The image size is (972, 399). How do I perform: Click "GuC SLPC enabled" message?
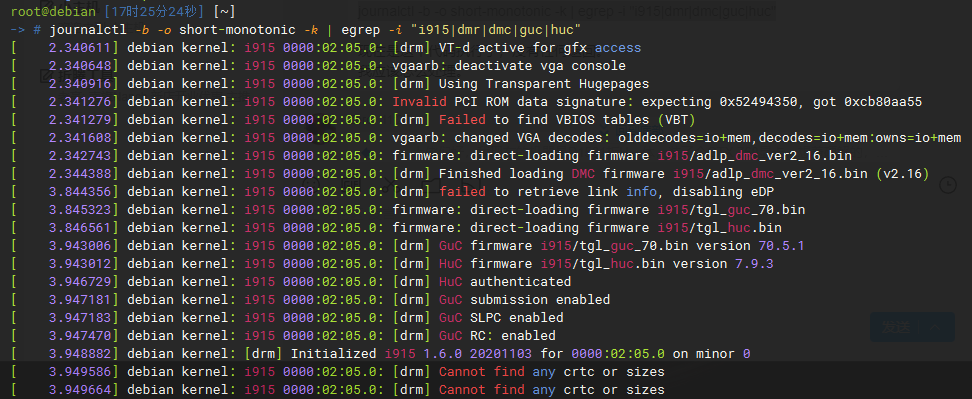pos(501,317)
